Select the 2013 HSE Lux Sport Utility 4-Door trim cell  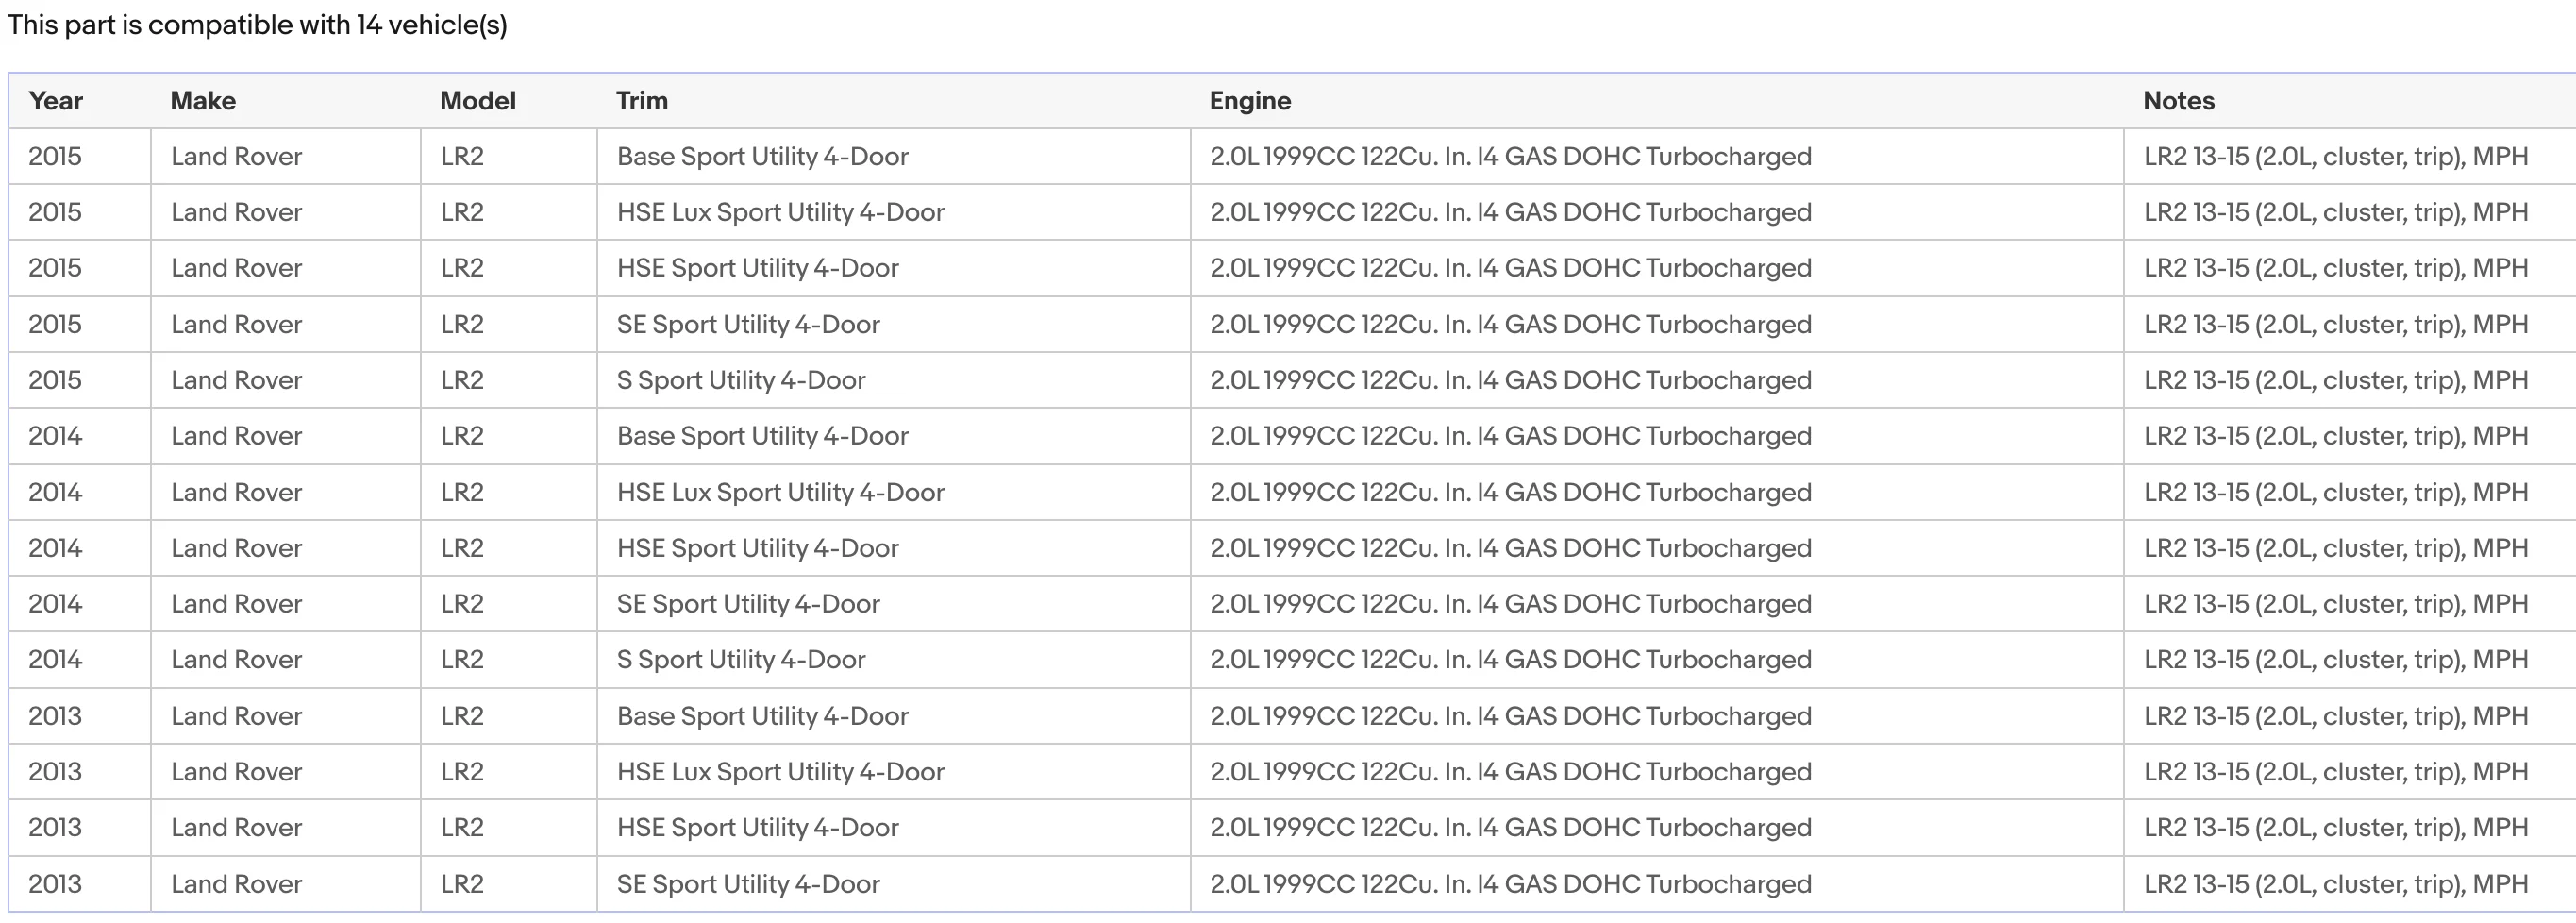click(894, 772)
